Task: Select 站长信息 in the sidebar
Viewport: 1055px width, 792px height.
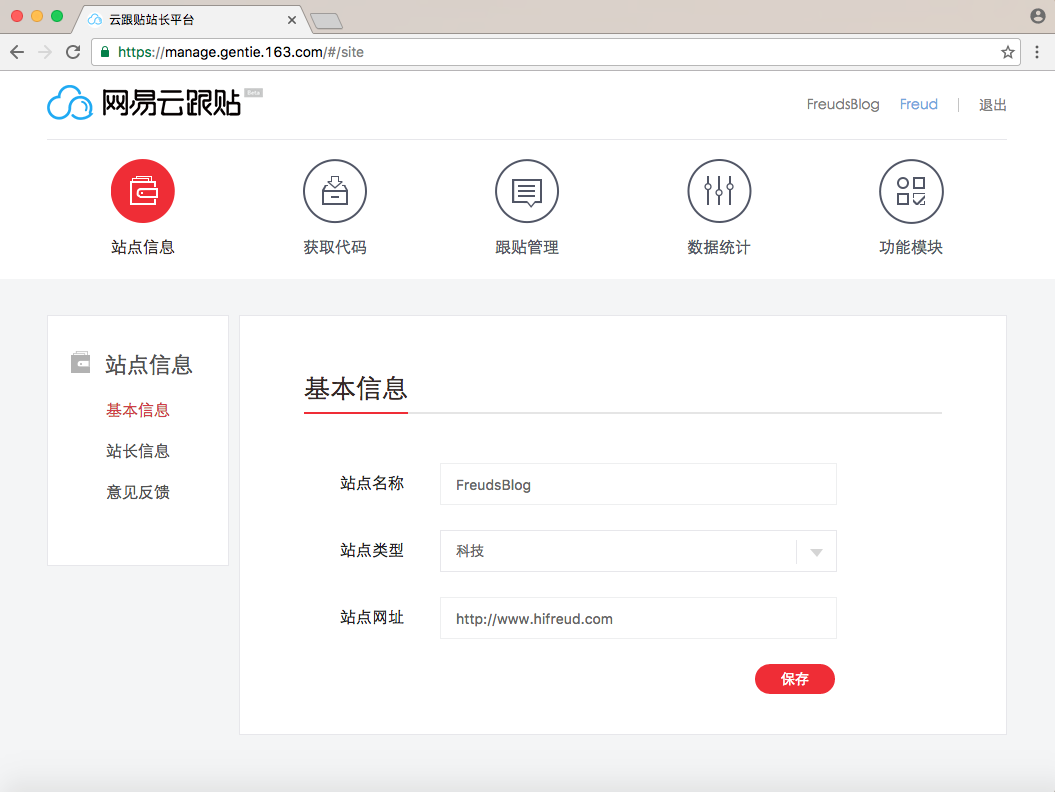Action: click(x=138, y=451)
